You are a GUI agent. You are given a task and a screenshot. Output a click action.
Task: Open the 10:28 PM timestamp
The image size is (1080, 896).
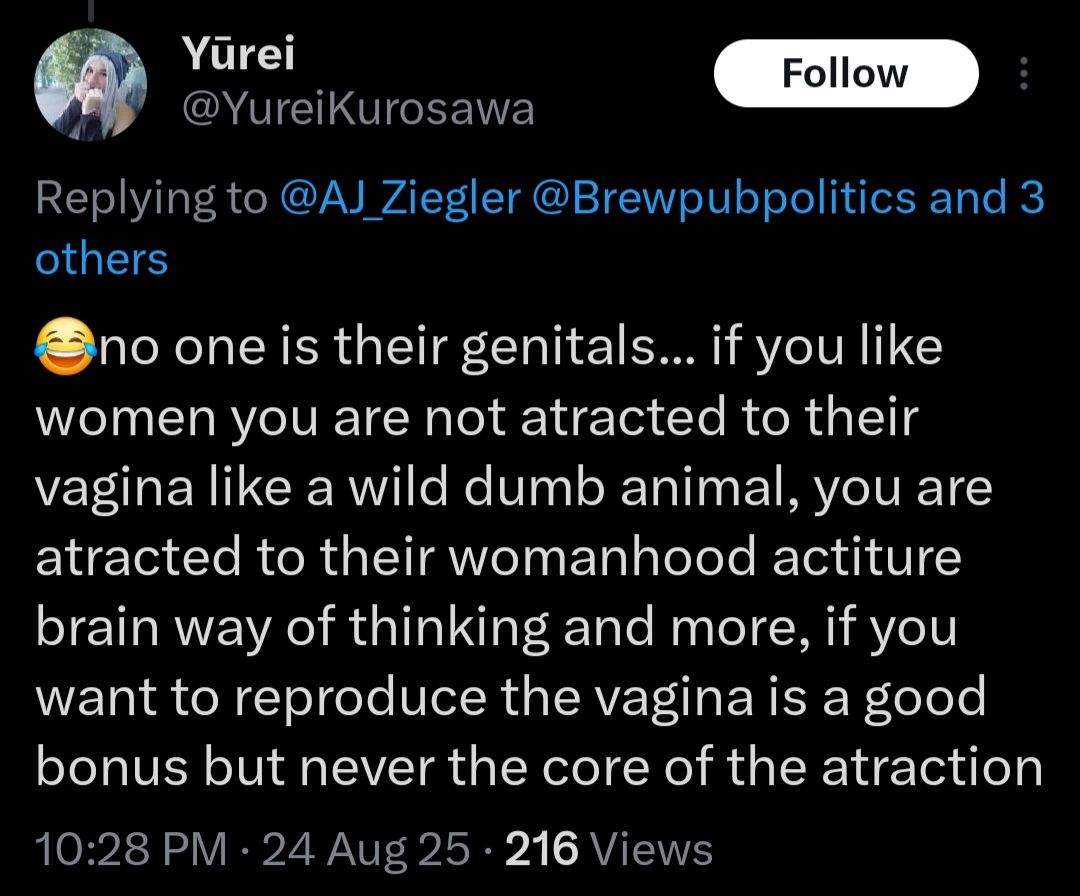[130, 849]
